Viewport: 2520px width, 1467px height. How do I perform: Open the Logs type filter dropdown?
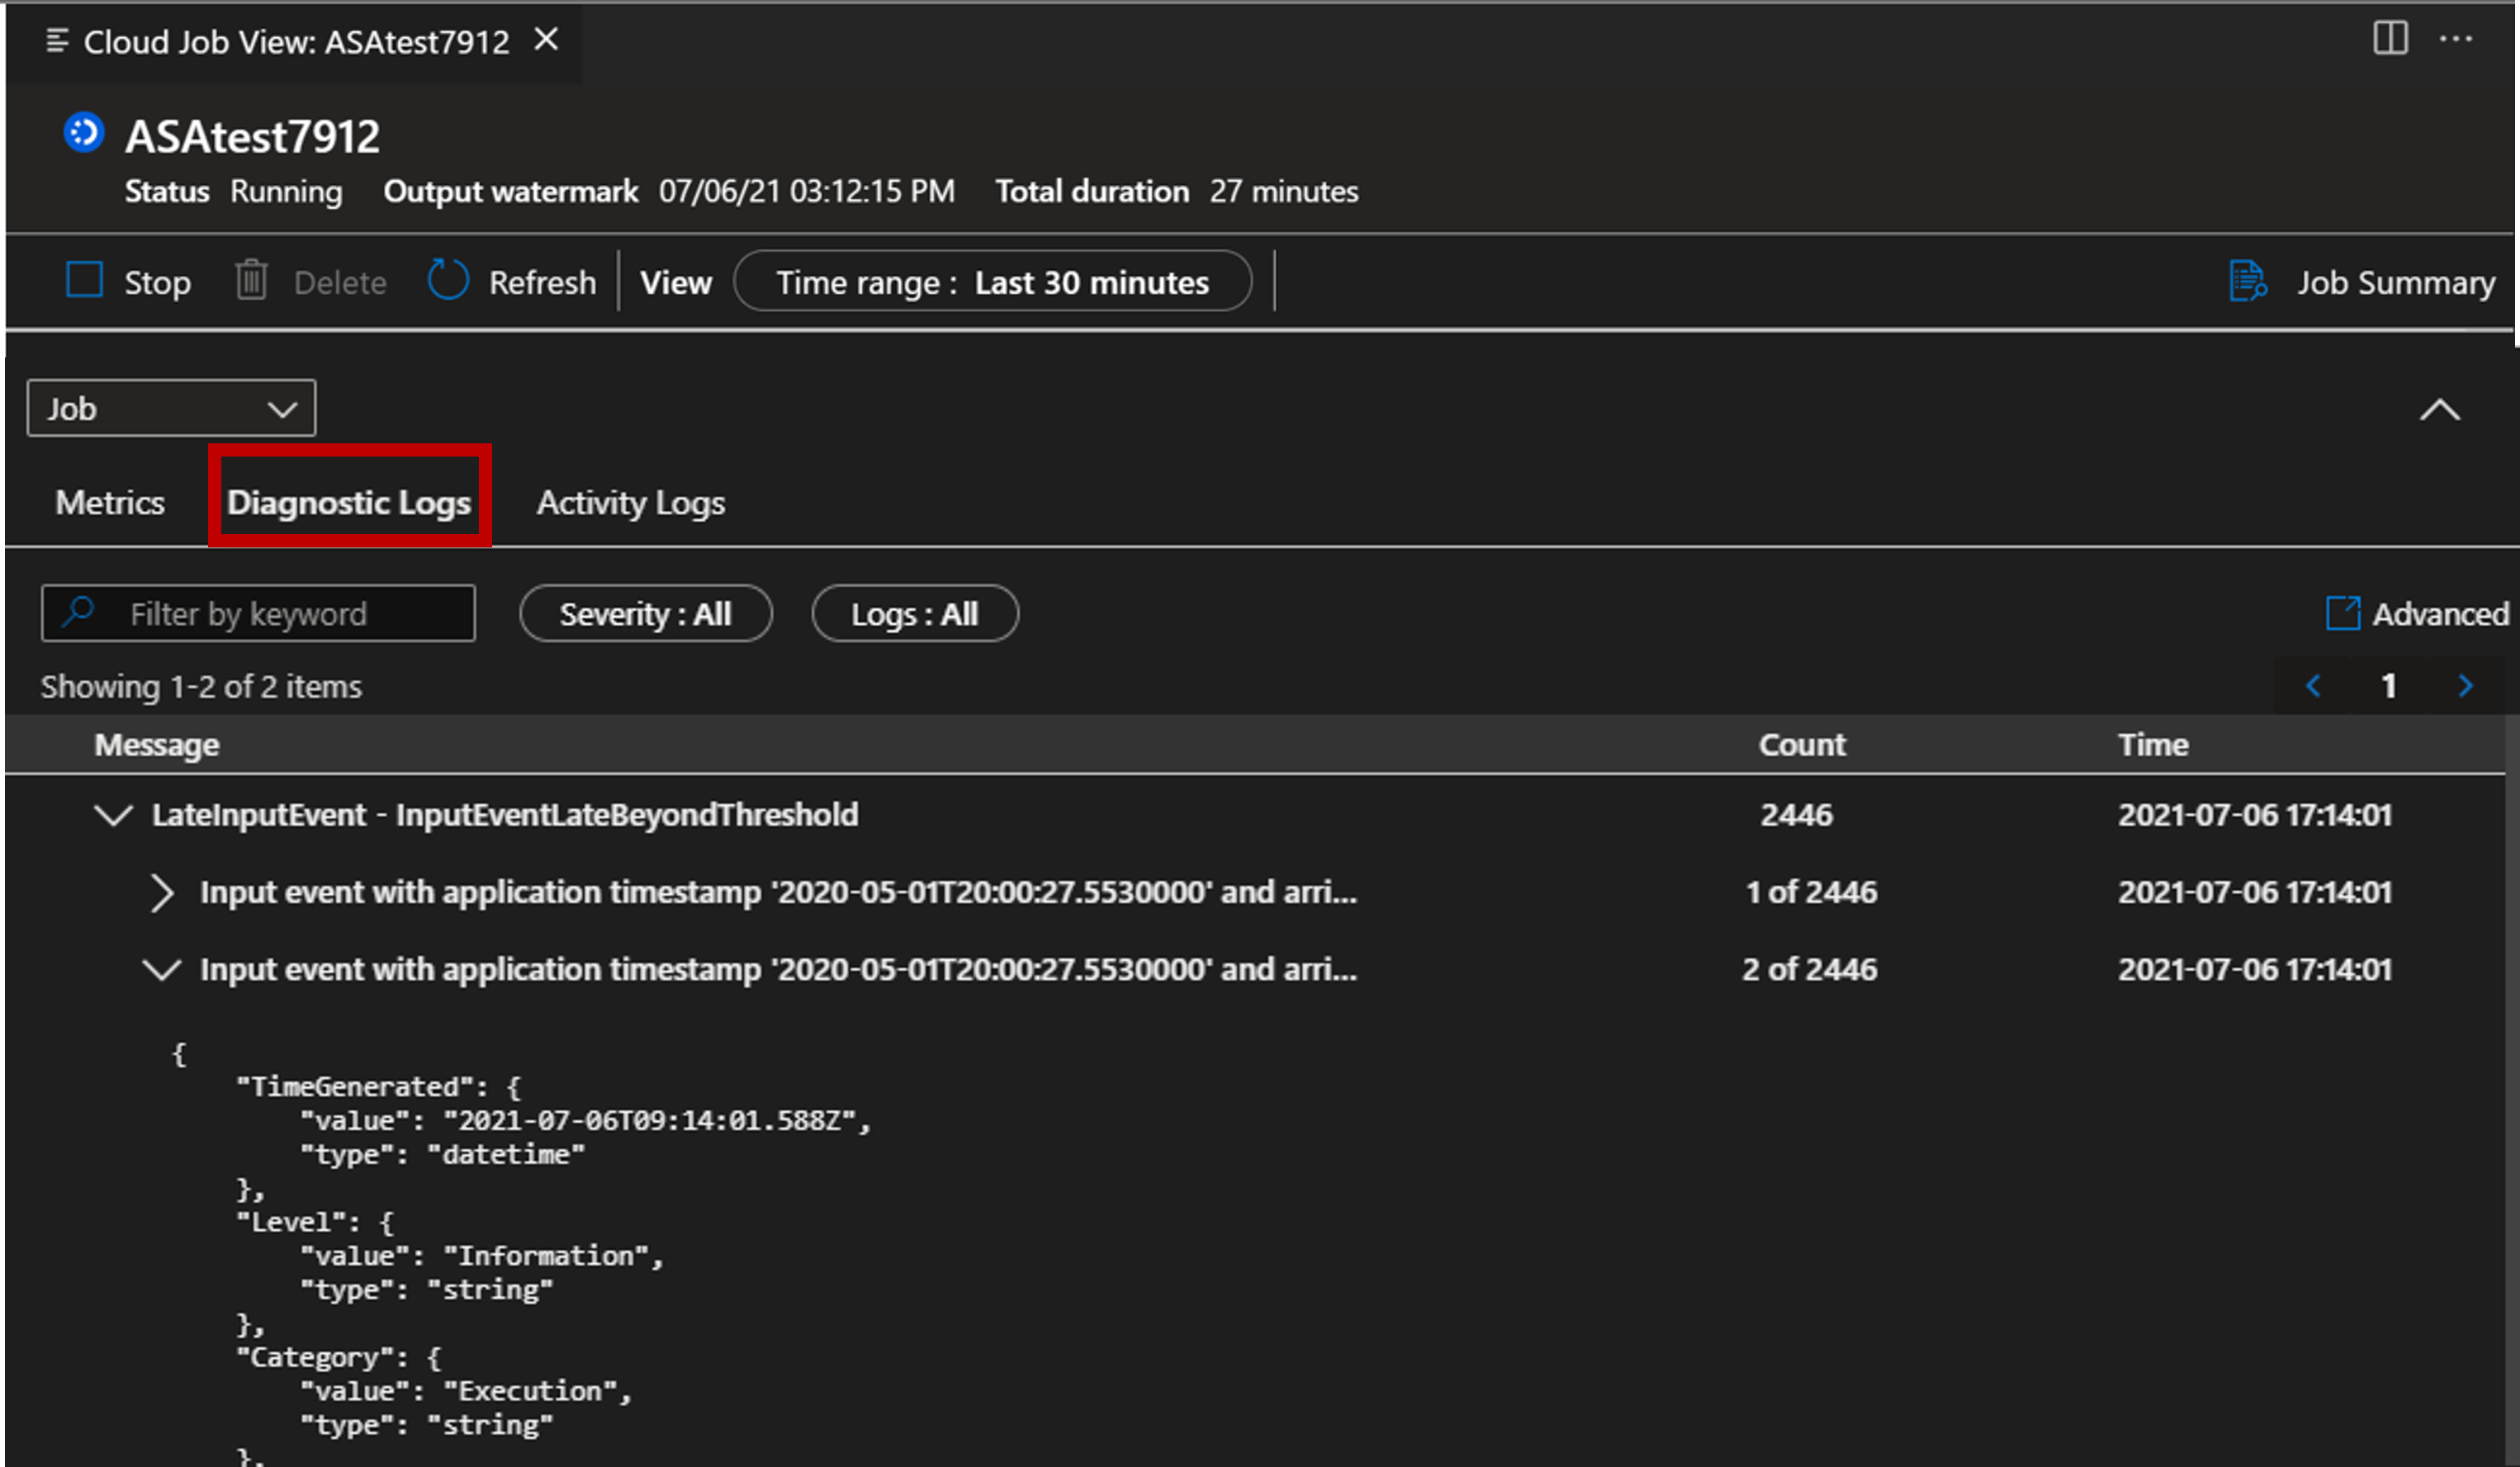click(913, 613)
